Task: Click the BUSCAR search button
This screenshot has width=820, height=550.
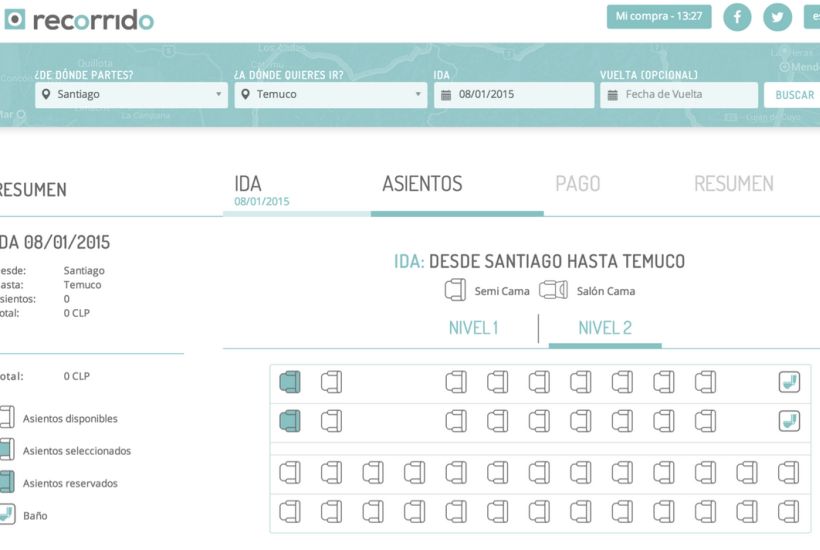Action: point(794,95)
